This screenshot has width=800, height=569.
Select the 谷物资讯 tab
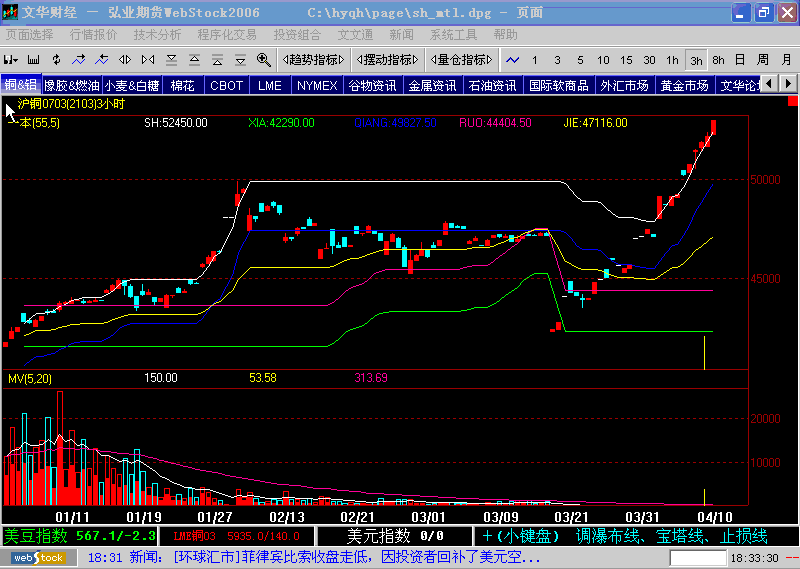click(373, 85)
